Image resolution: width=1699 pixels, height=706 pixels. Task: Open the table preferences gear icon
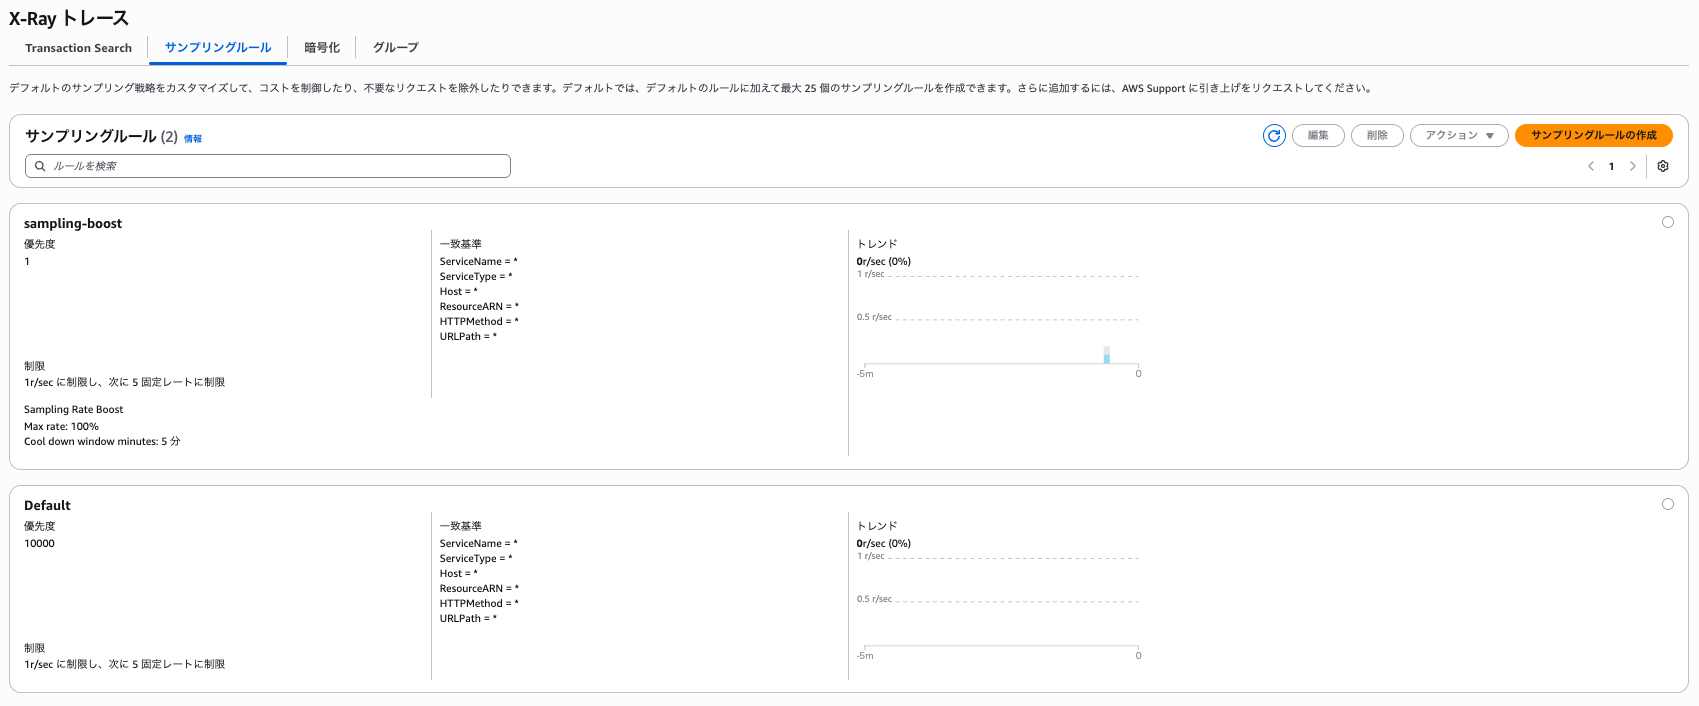(1663, 167)
